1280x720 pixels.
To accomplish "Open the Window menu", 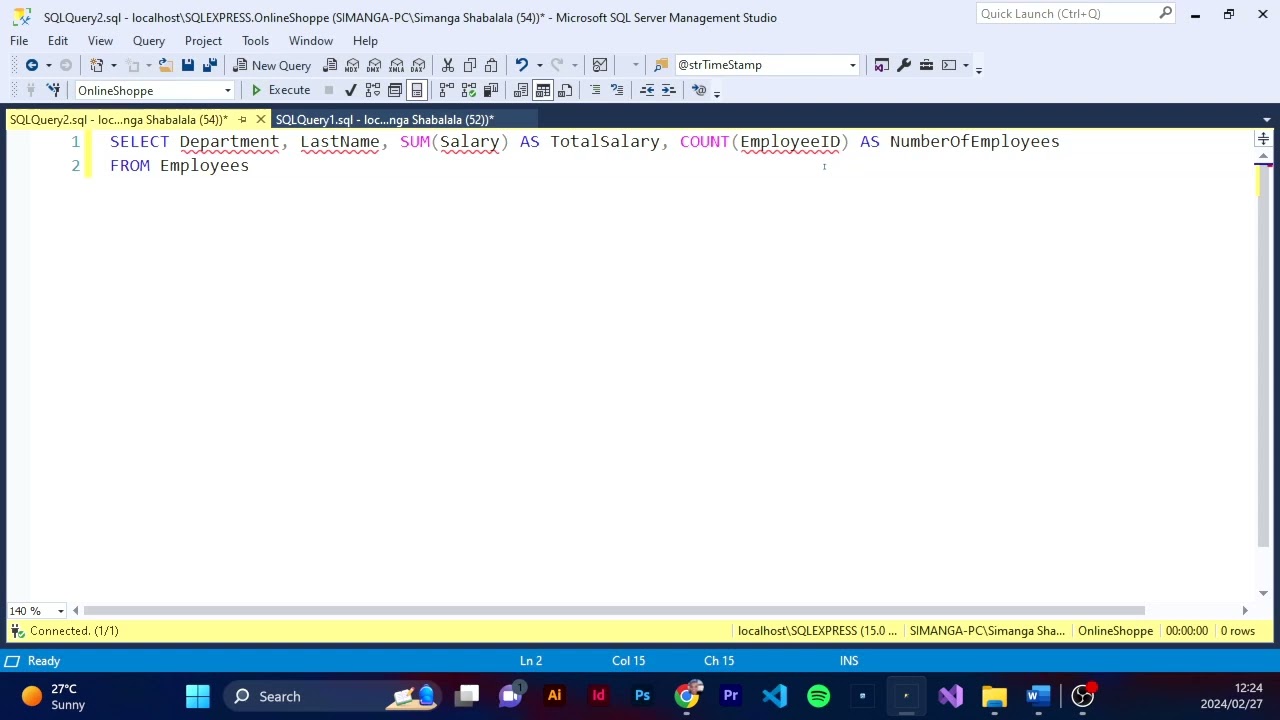I will pos(311,41).
